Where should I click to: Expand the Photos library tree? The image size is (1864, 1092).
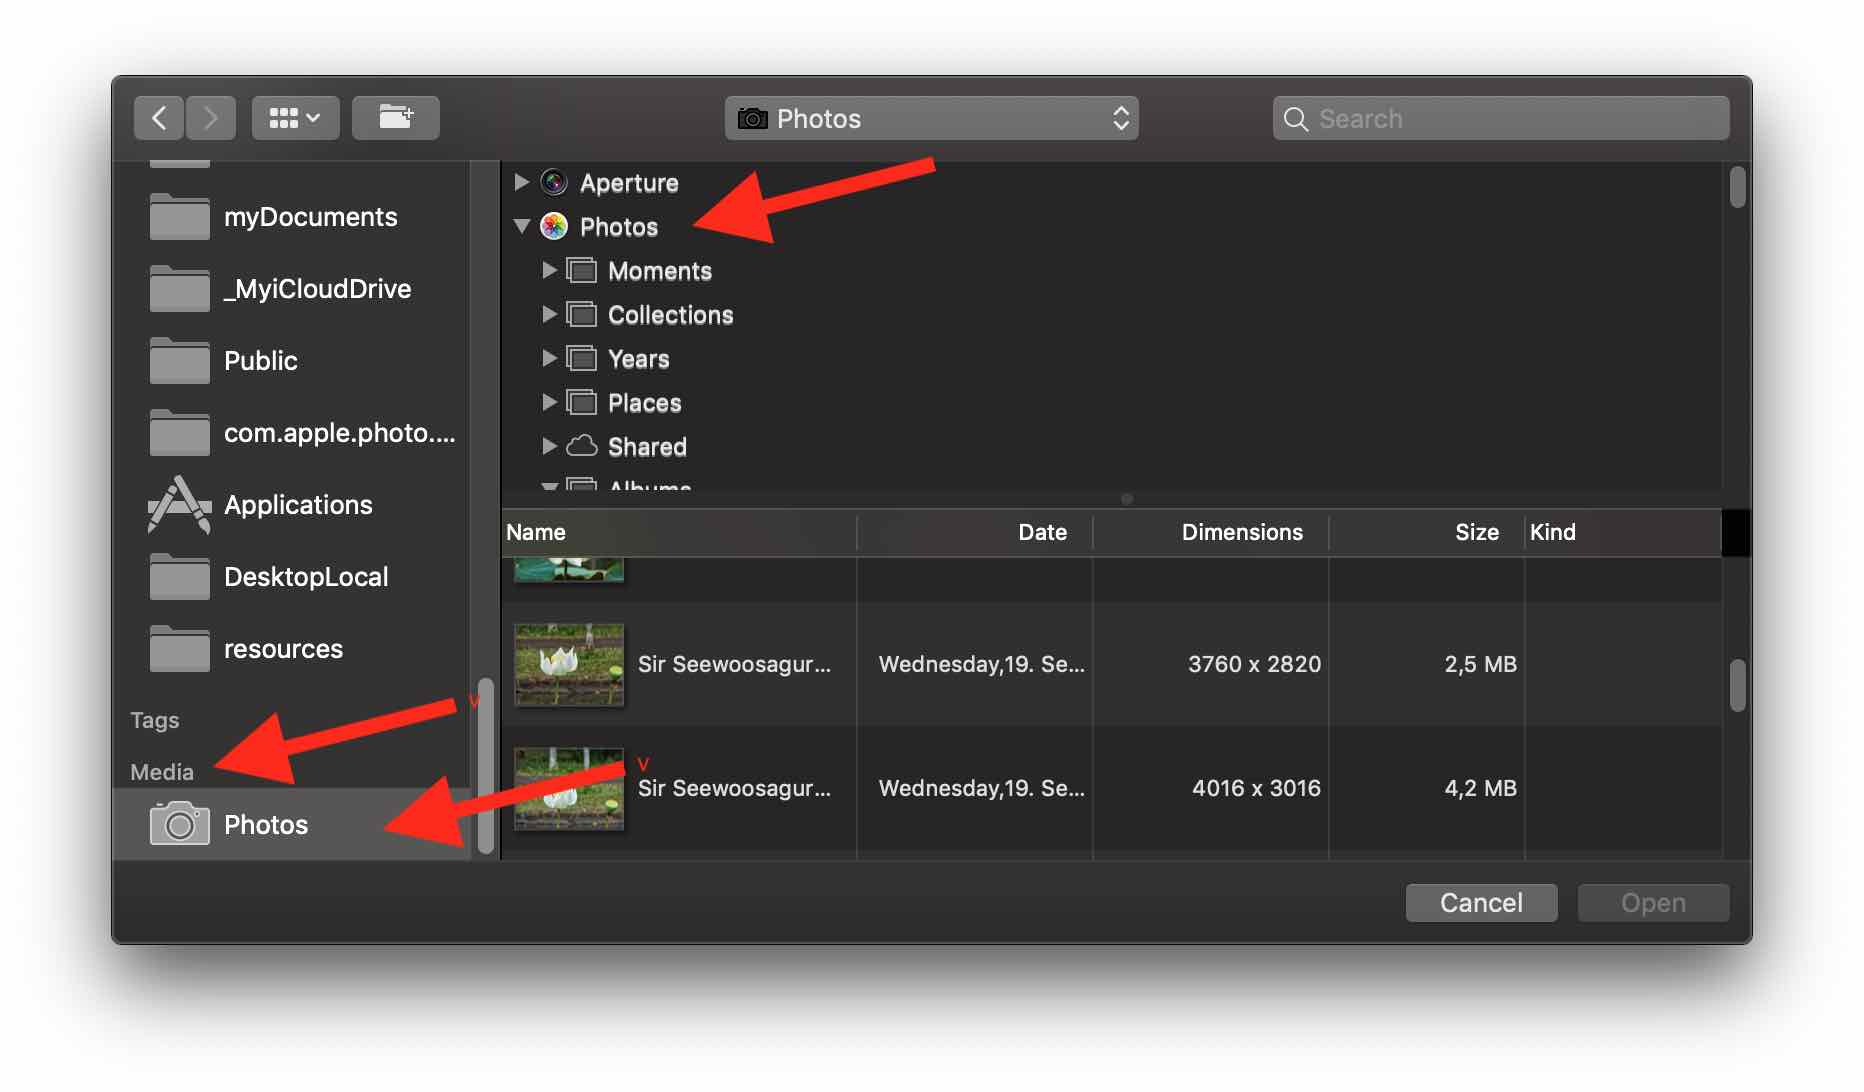click(521, 226)
